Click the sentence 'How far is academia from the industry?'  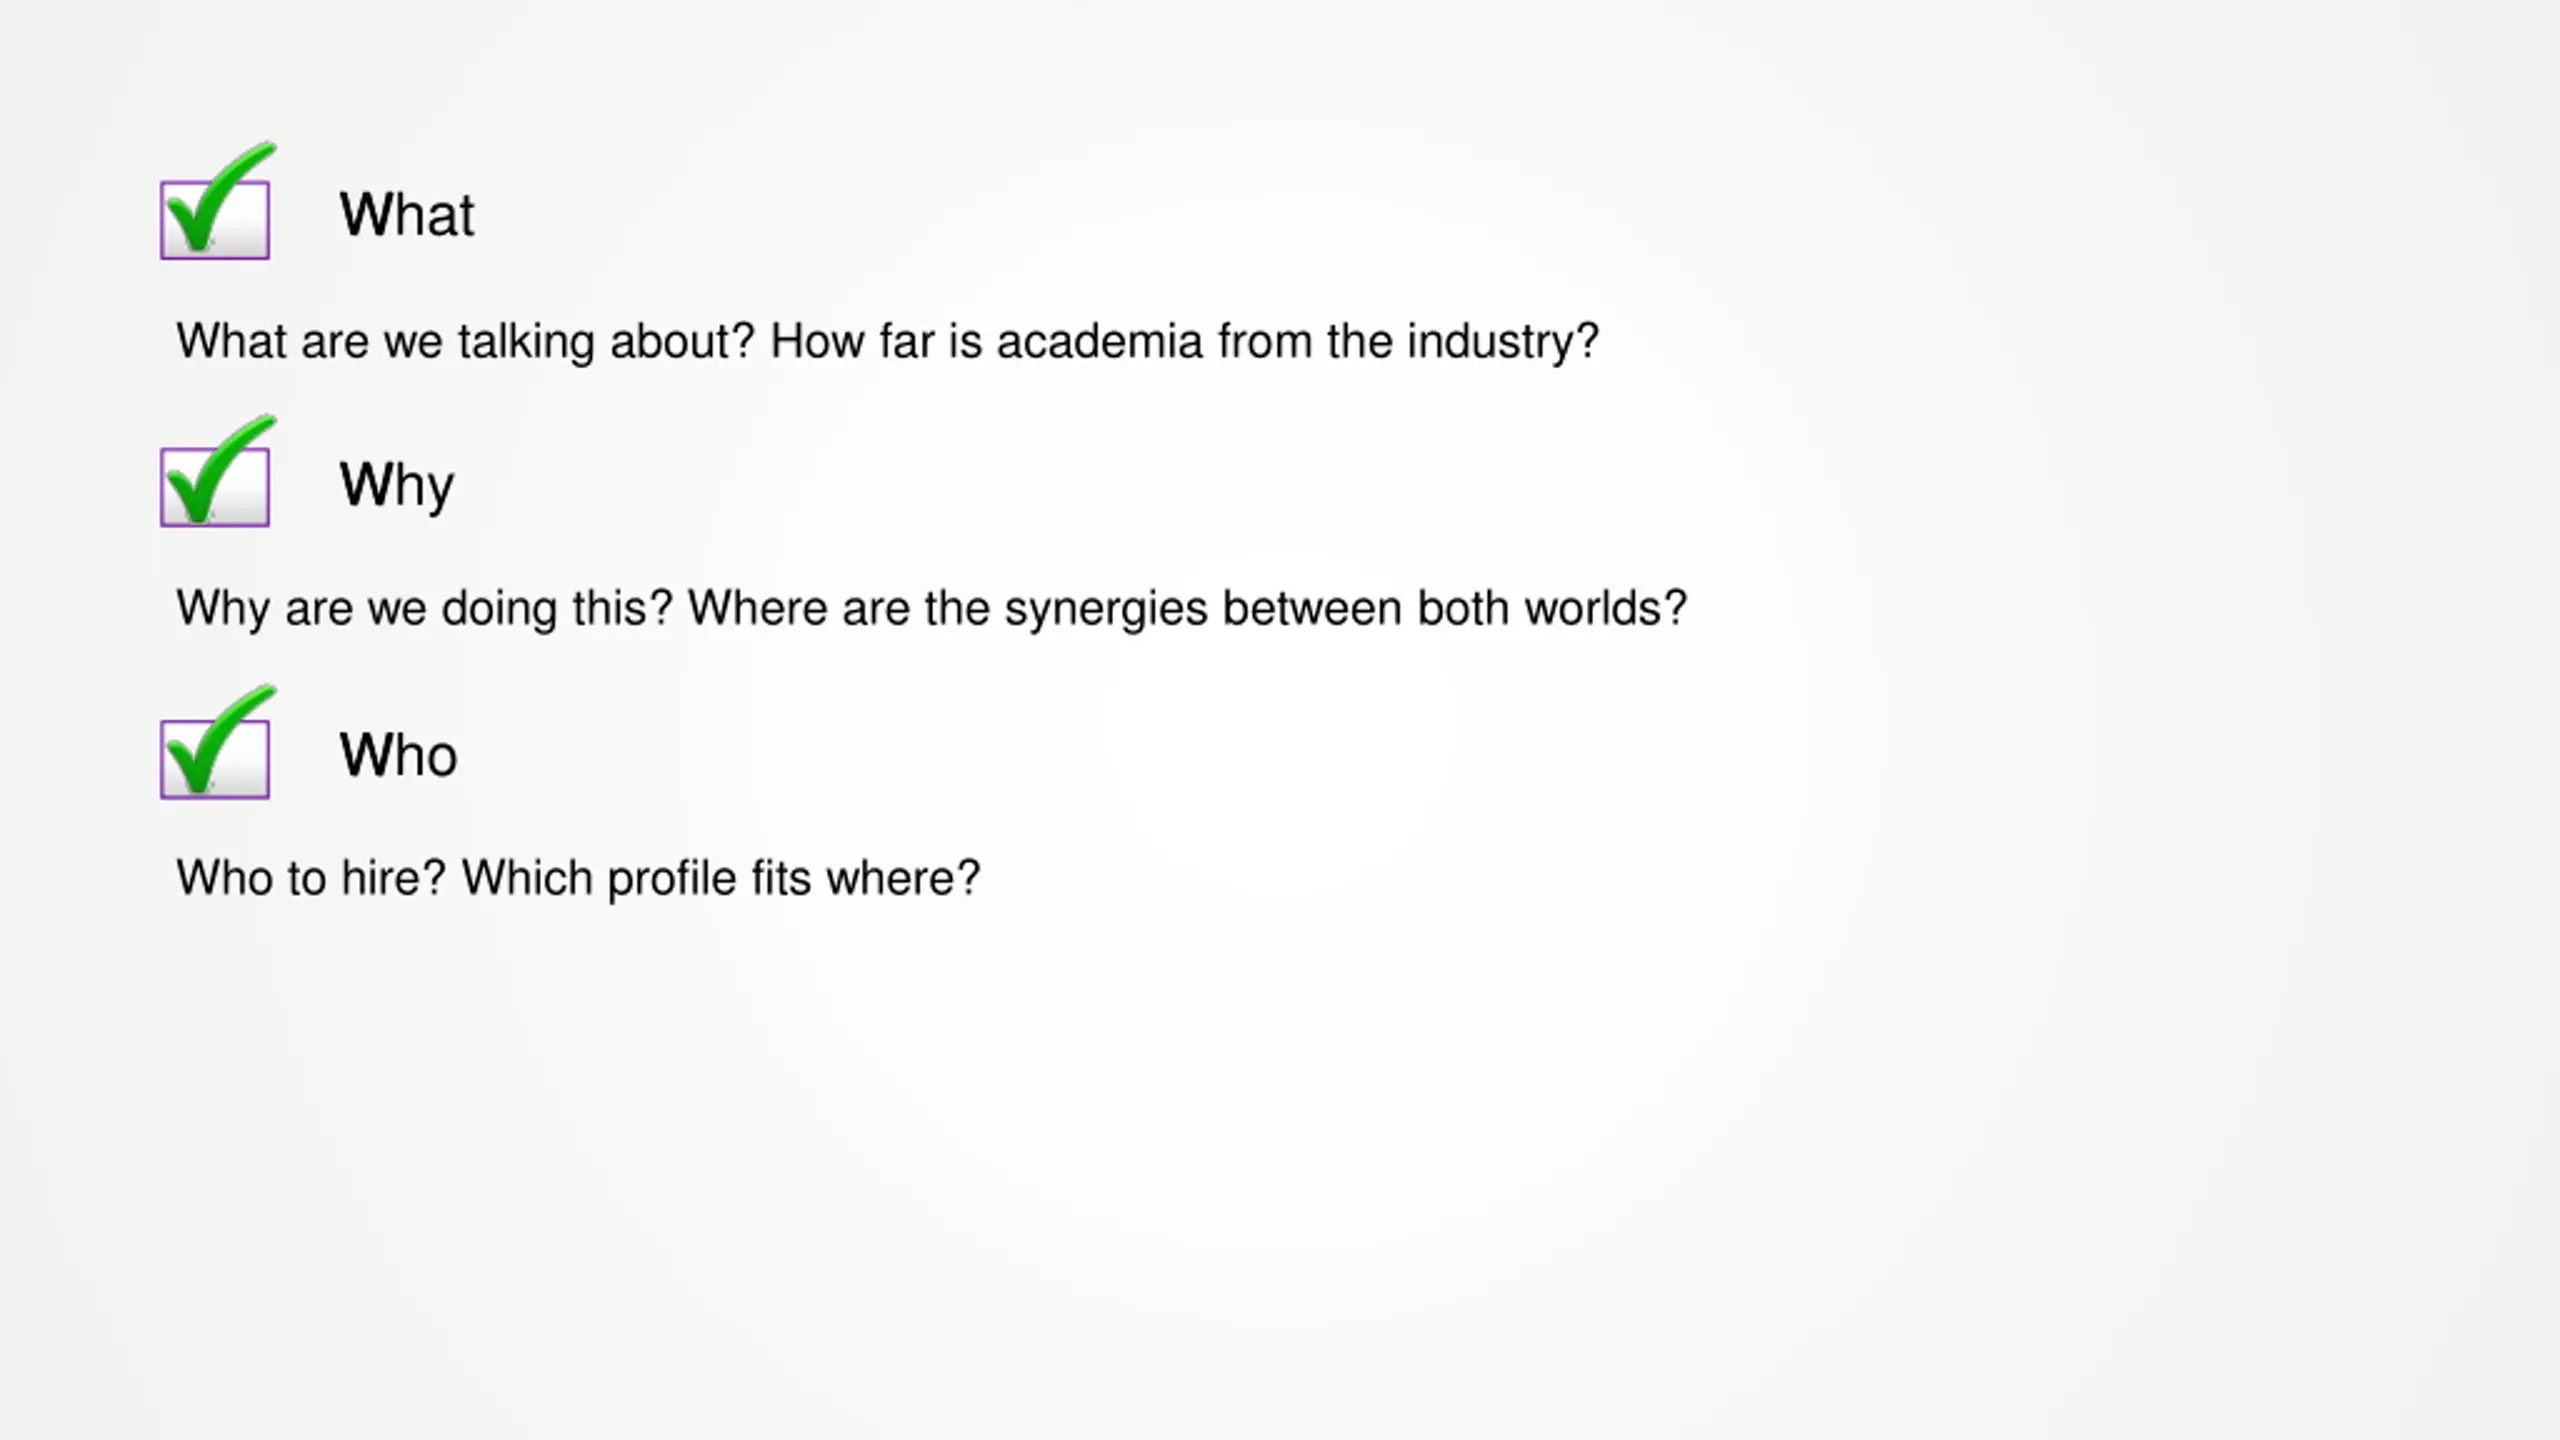coord(1185,342)
